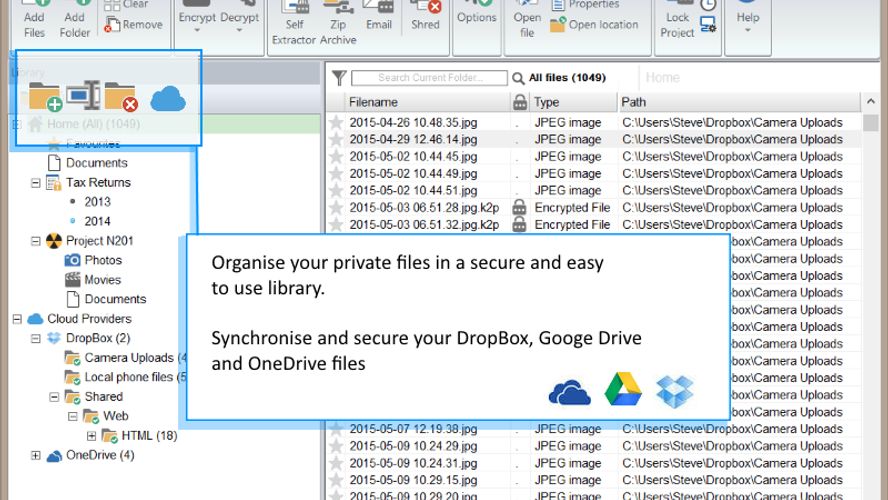Viewport: 888px width, 500px height.
Task: Click scrollbar up arrow in file list
Action: (x=870, y=102)
